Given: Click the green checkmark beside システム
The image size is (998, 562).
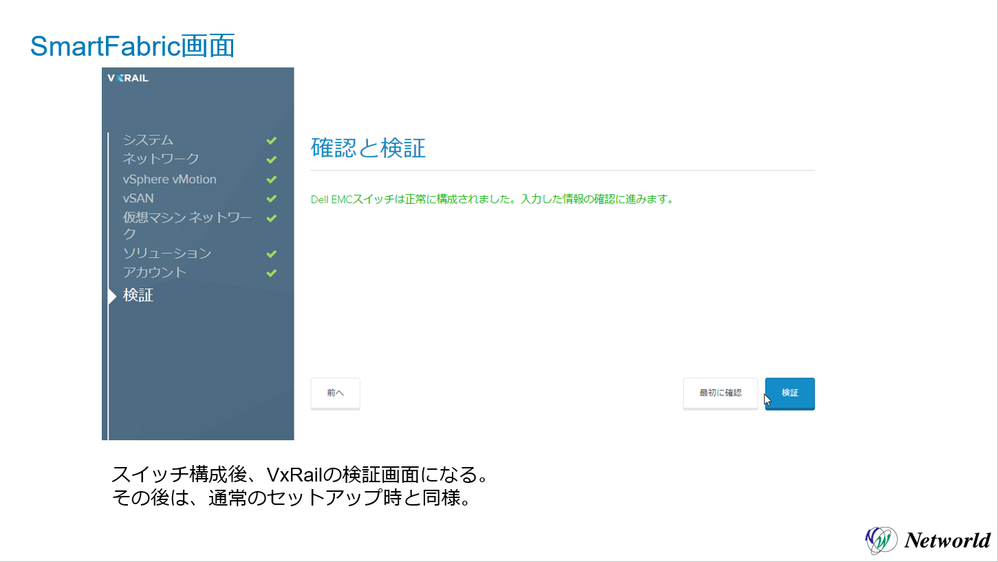Looking at the screenshot, I should [x=271, y=140].
